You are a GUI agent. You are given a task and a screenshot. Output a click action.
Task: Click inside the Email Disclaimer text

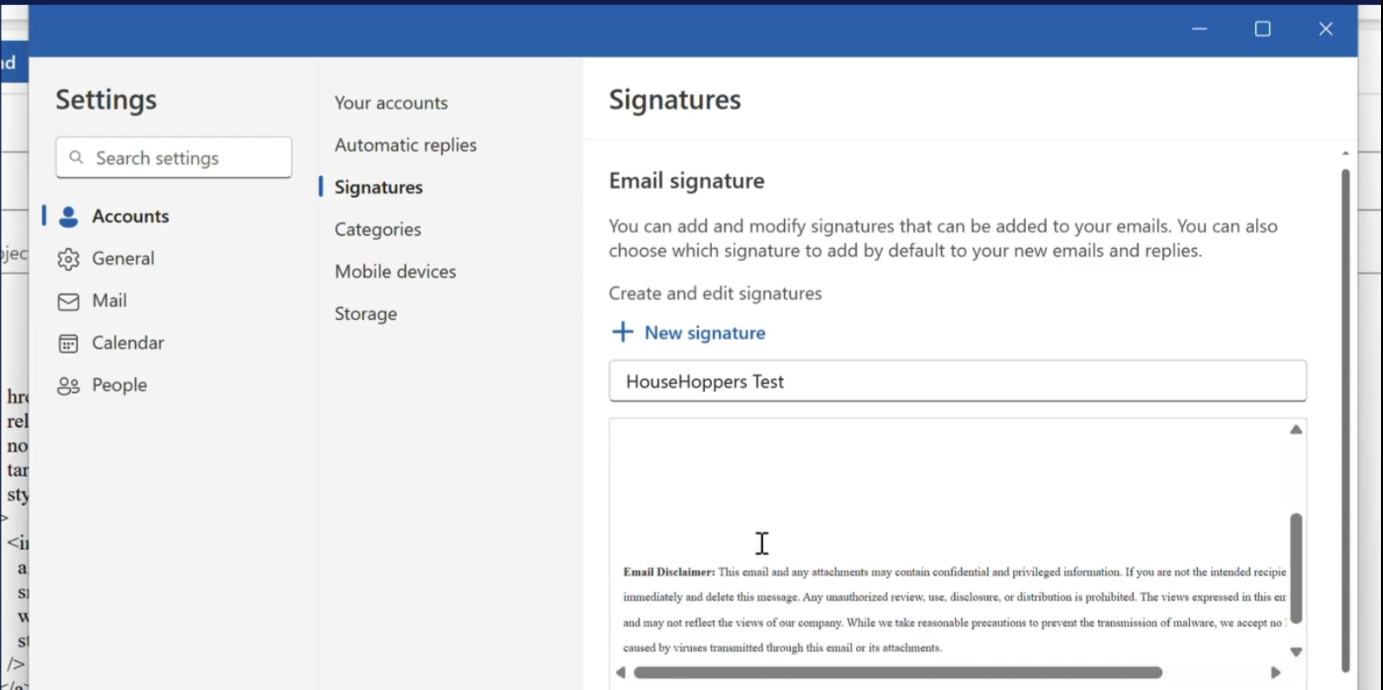pyautogui.click(x=900, y=598)
